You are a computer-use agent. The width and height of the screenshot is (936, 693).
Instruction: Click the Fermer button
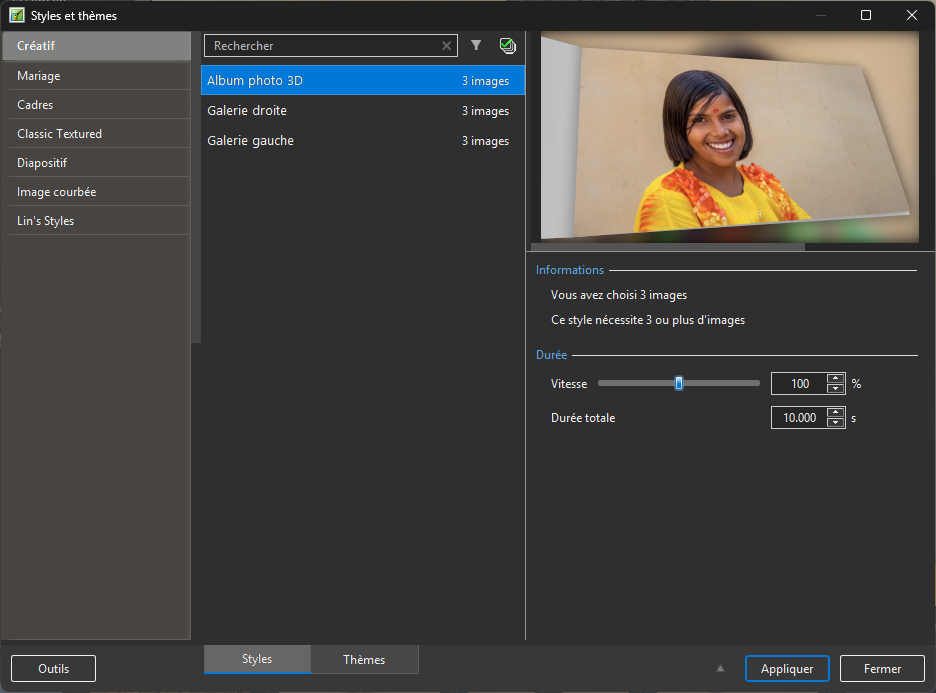tap(881, 668)
